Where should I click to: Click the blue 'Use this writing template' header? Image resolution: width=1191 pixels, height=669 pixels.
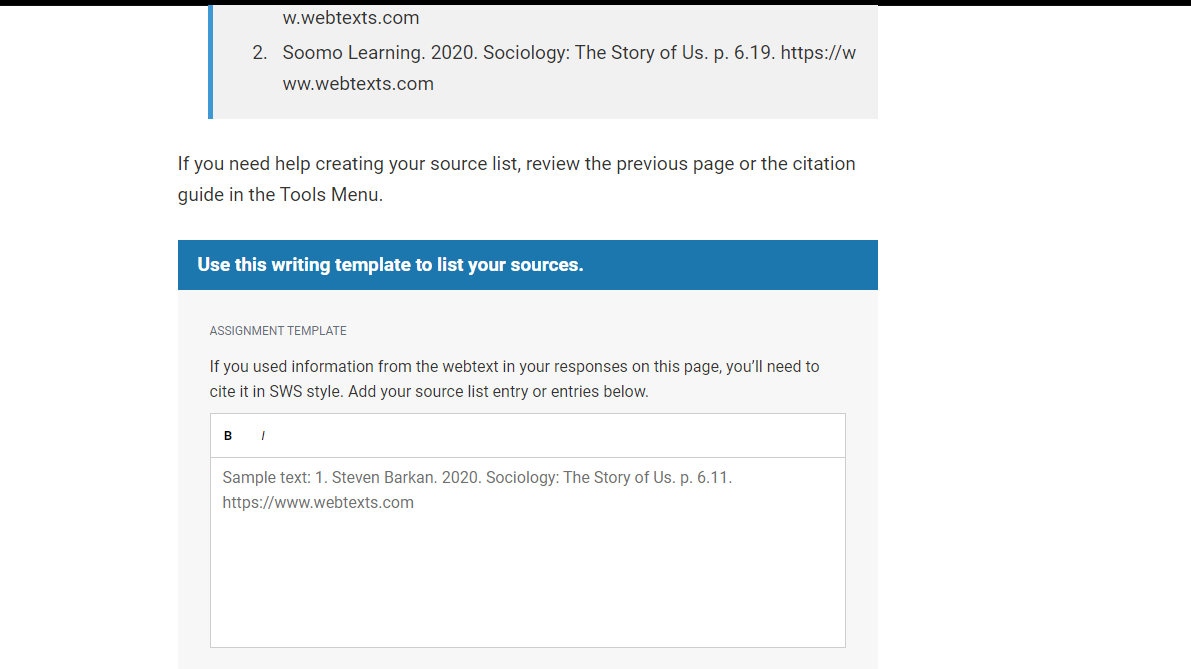pos(527,265)
